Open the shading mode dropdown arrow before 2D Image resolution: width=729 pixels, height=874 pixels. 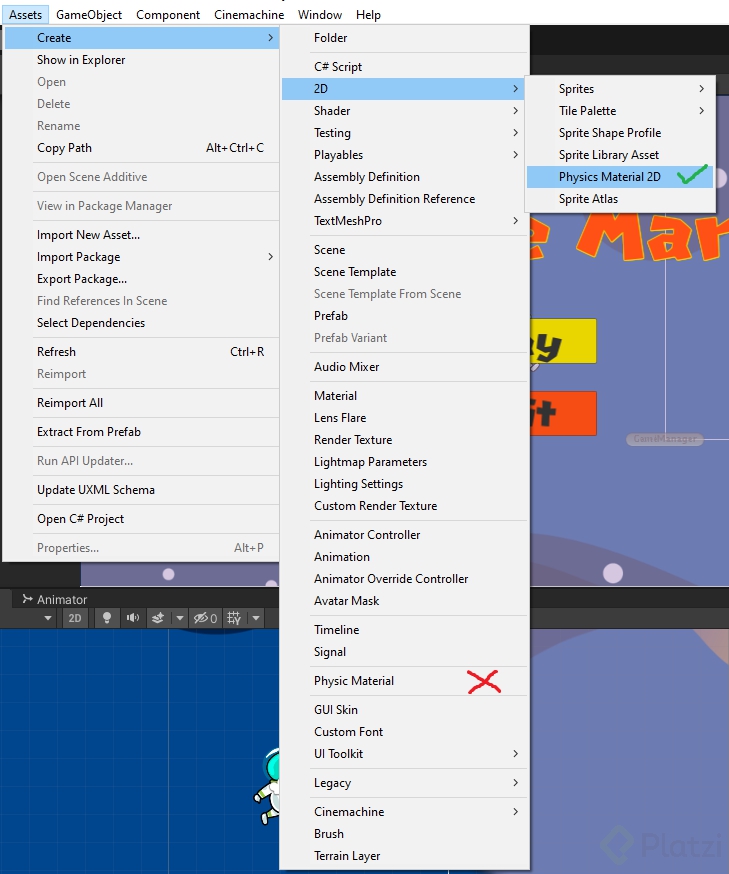tap(48, 618)
